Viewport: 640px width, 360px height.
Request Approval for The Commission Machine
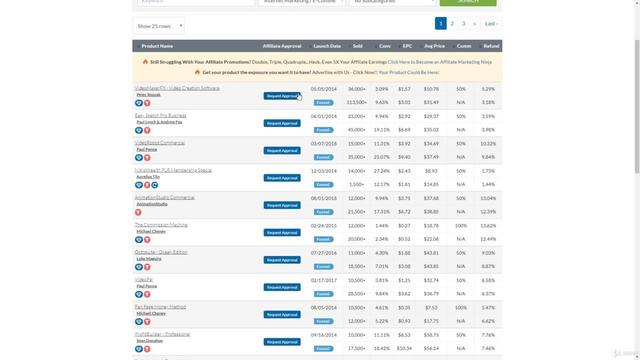[x=282, y=233]
